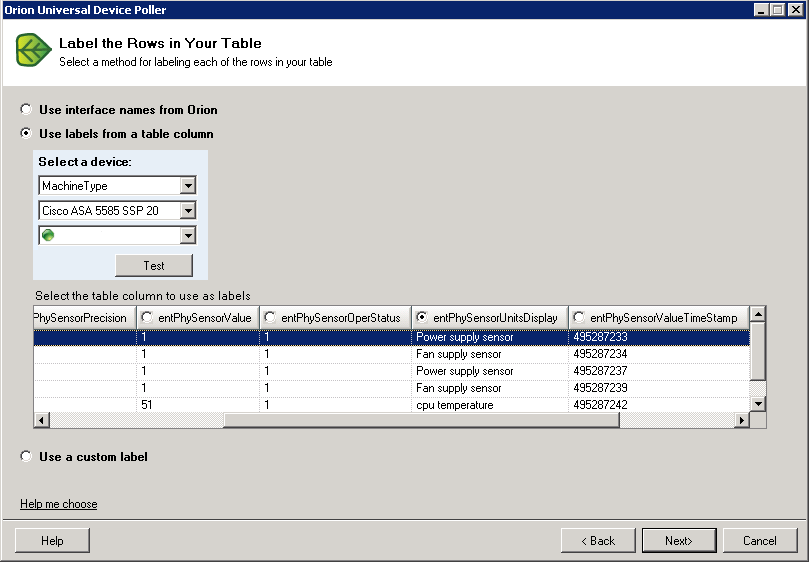The image size is (809, 562).
Task: Select row with timestamp 495287239
Action: [392, 388]
